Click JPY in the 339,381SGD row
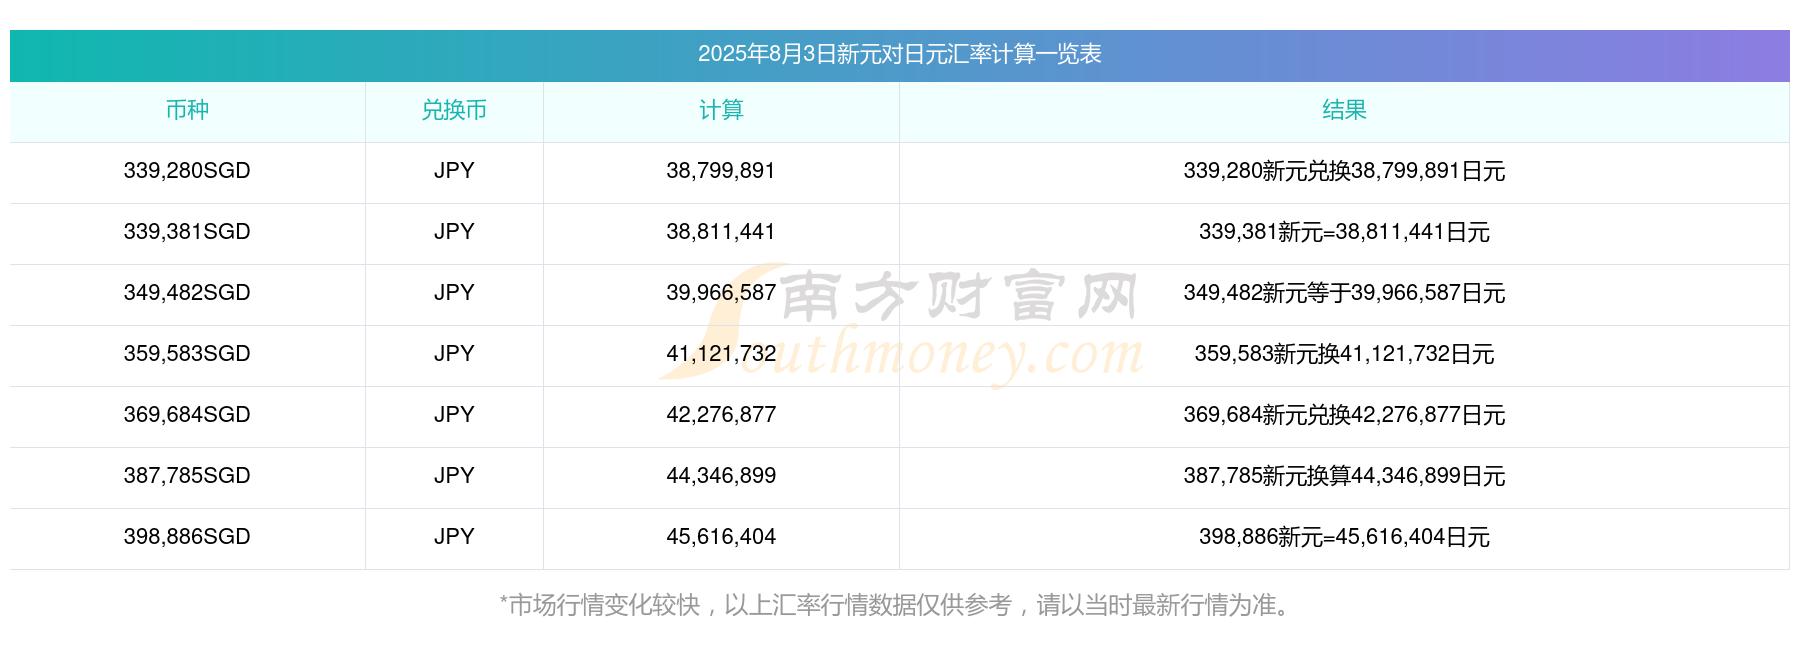Screen dimensions: 1800x650 (454, 232)
